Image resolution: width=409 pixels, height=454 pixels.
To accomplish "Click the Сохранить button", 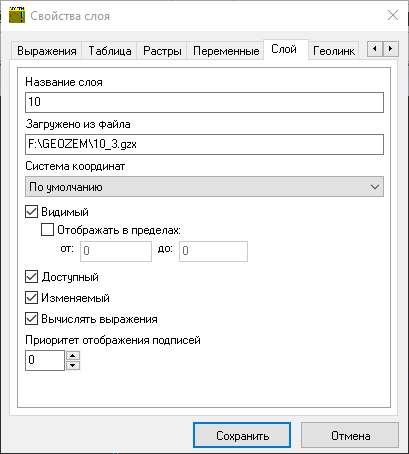I will point(242,435).
